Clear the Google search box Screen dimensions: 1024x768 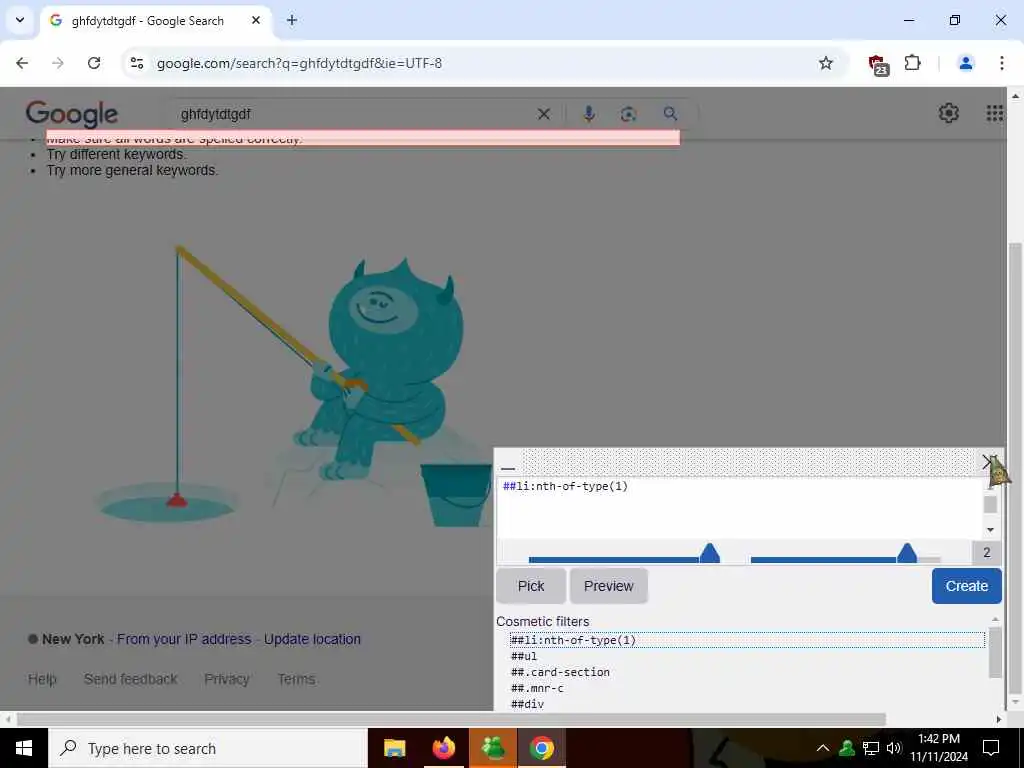point(543,114)
